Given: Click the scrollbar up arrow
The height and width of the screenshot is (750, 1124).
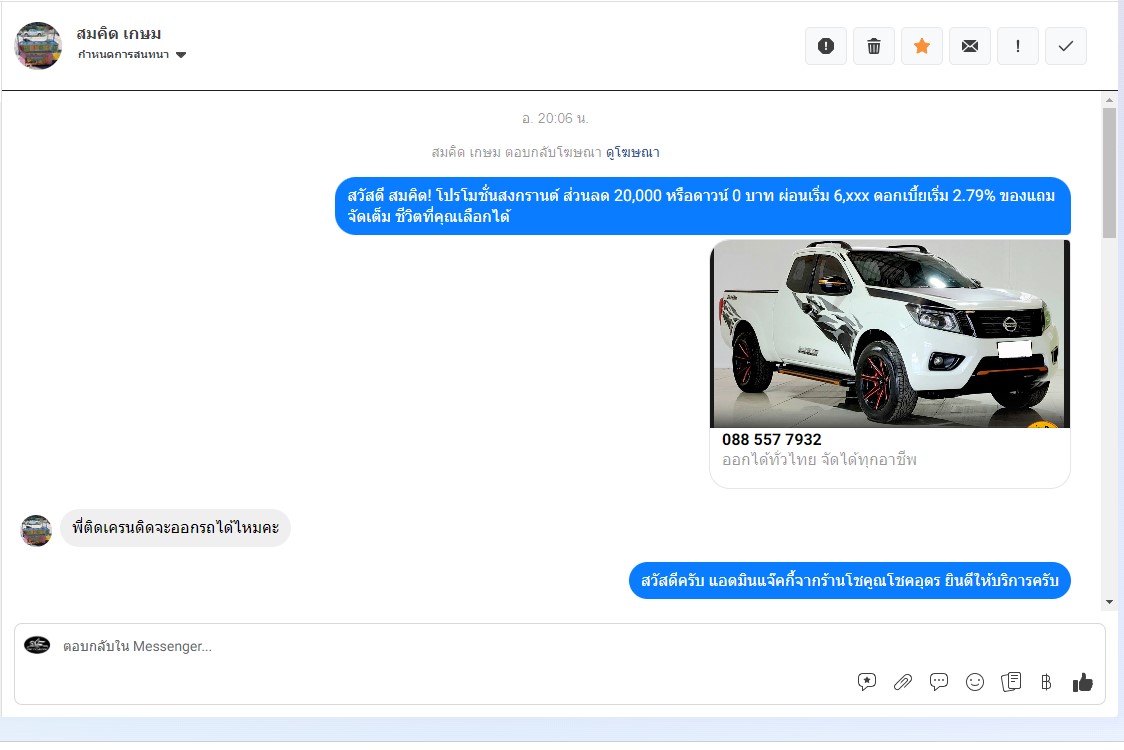Looking at the screenshot, I should [x=1109, y=100].
